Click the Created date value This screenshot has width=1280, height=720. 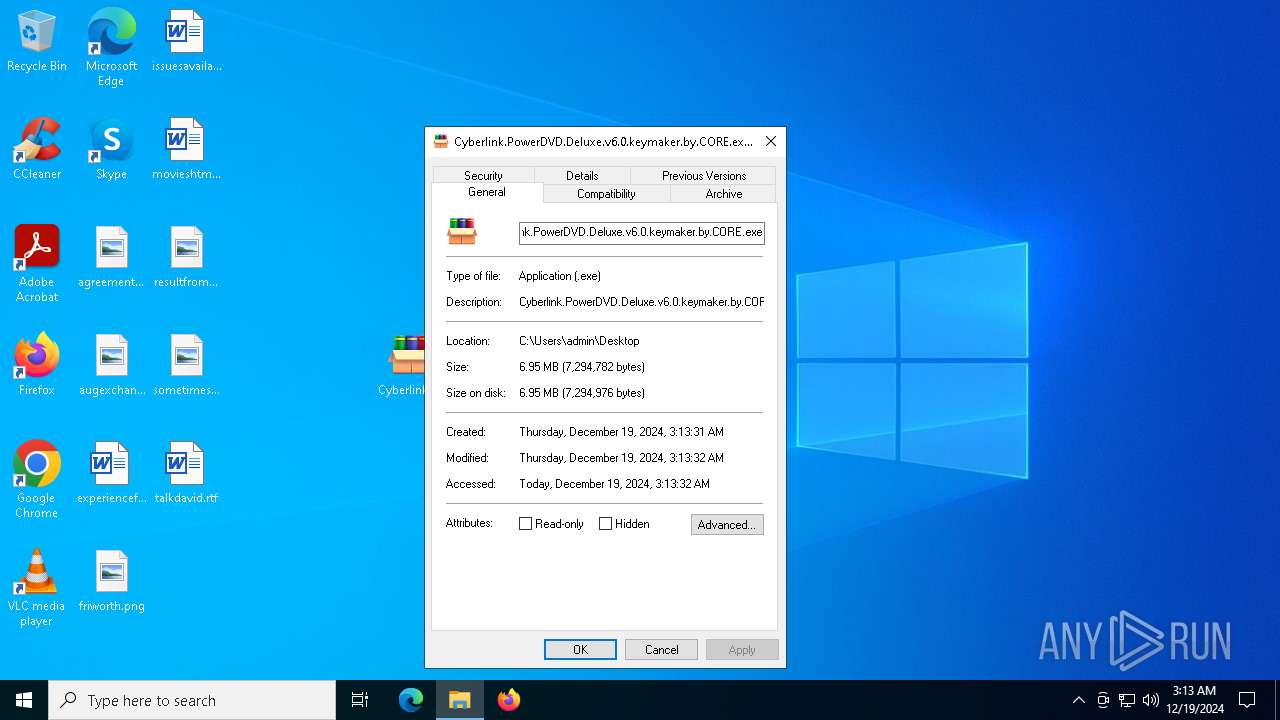click(621, 432)
